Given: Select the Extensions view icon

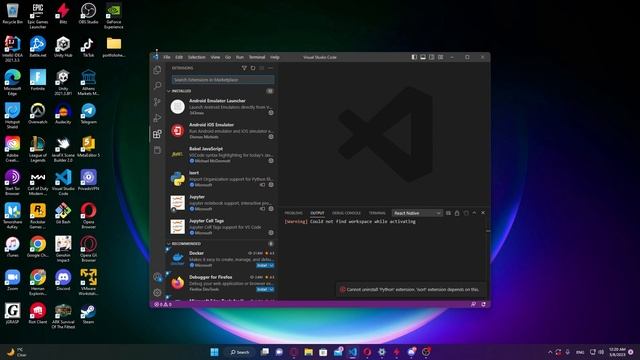Looking at the screenshot, I should coord(157,134).
